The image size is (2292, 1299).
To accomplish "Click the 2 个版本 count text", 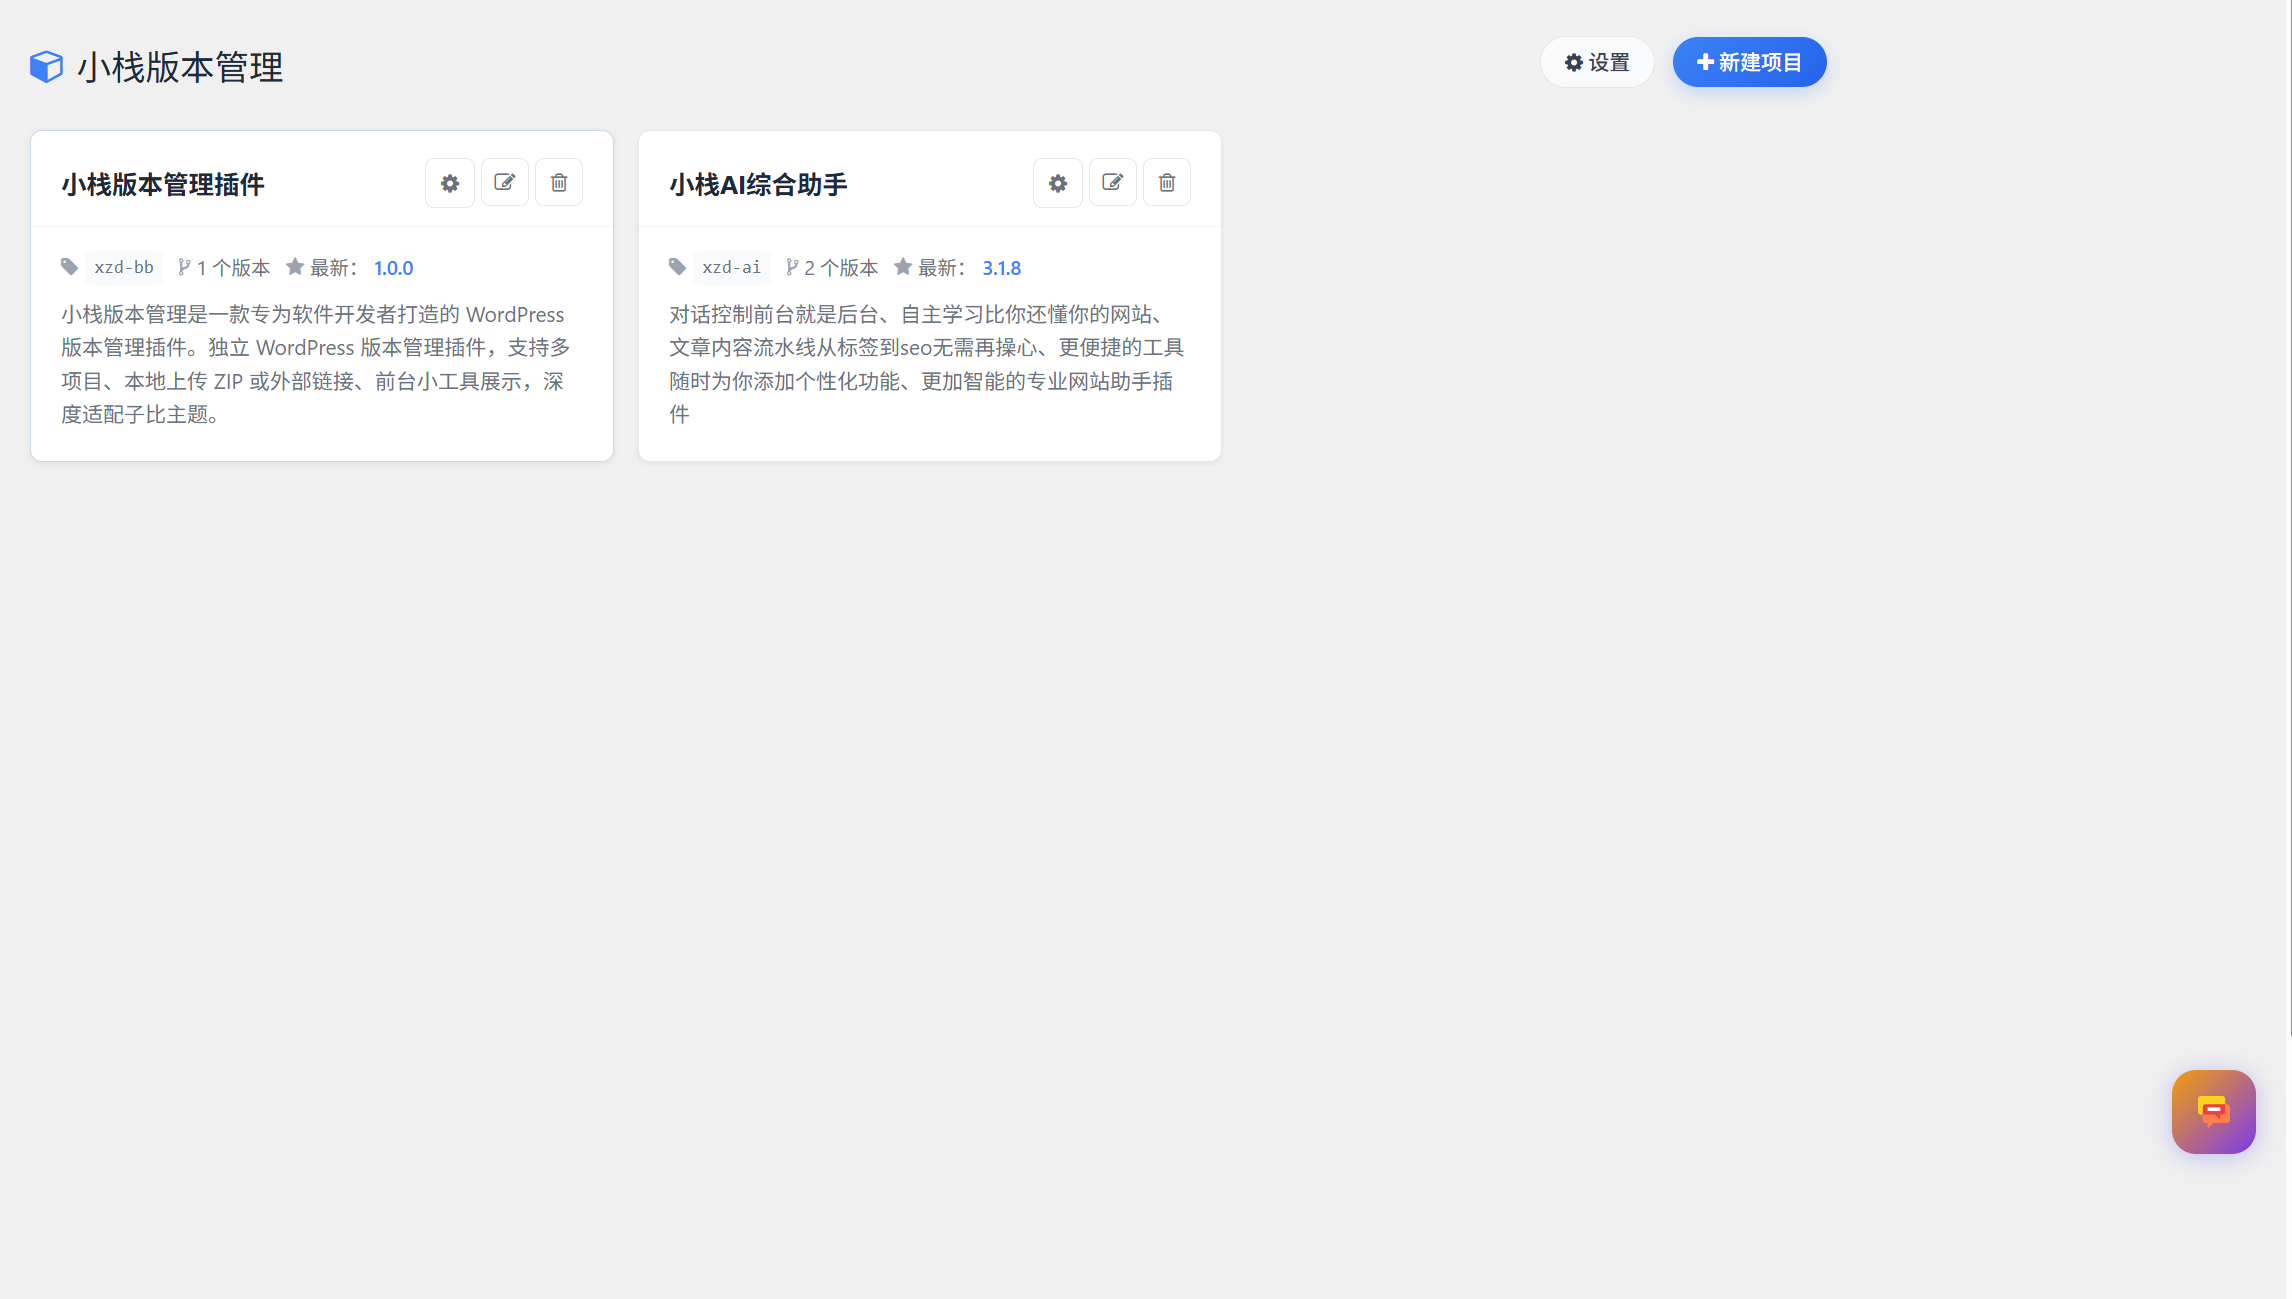I will click(x=841, y=268).
